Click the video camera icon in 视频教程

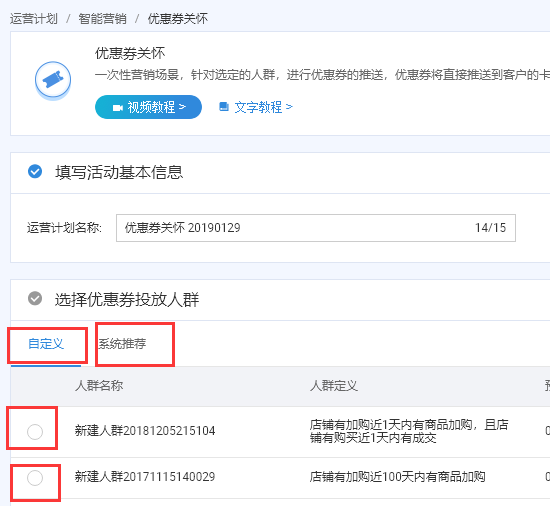pos(118,107)
